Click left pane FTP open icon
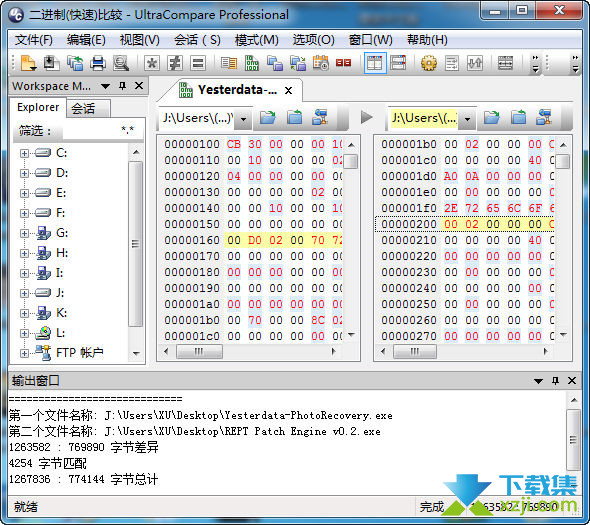 320,117
